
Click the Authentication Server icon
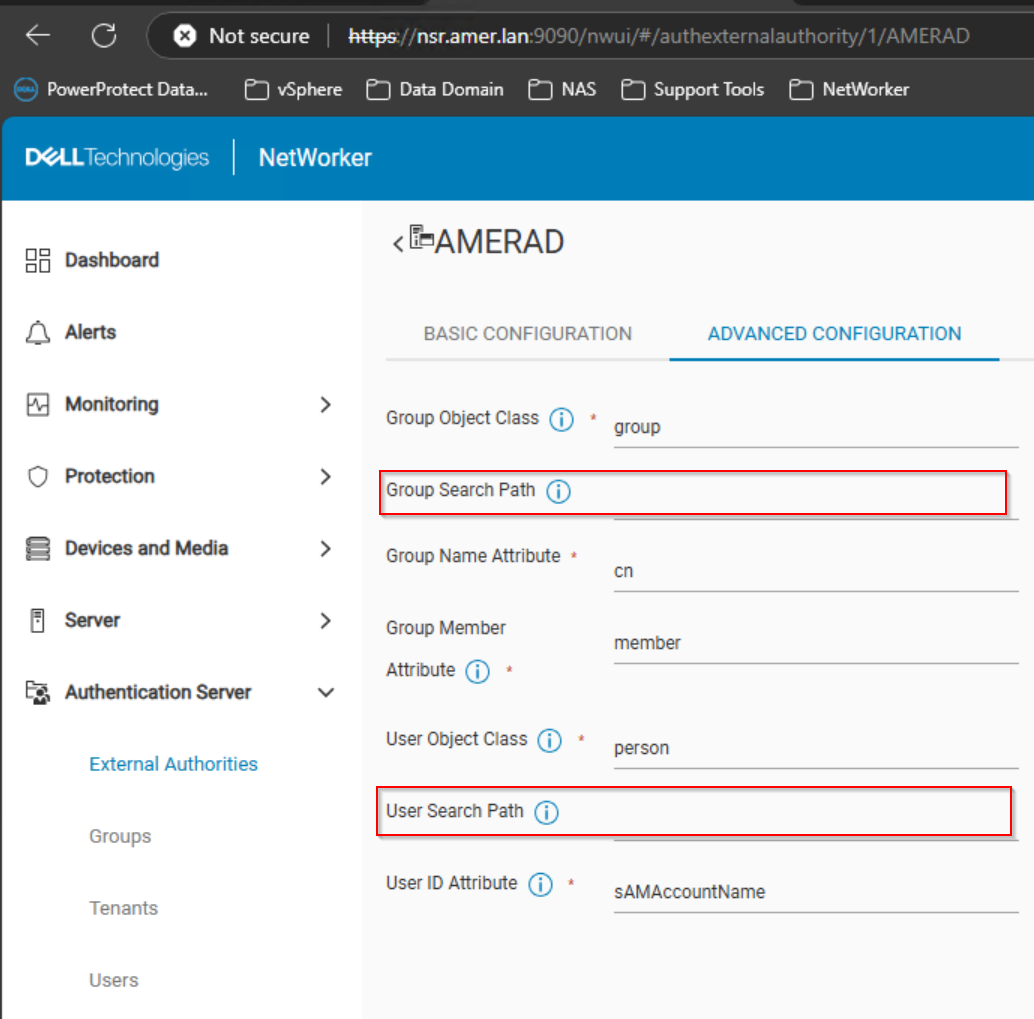38,691
